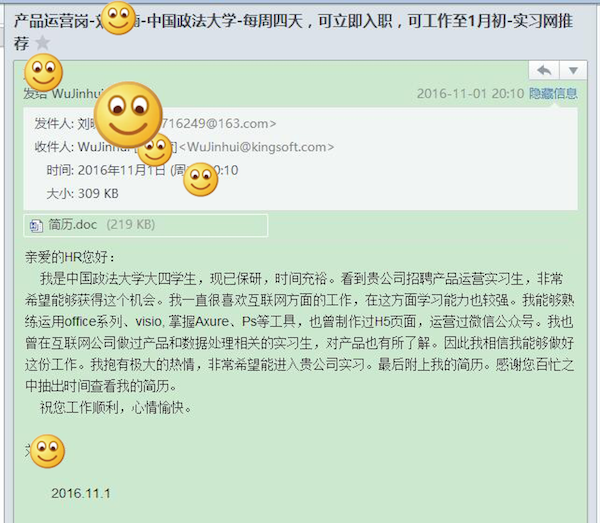This screenshot has height=523, width=600.
Task: Click the 309 KB size value
Action: (x=98, y=194)
